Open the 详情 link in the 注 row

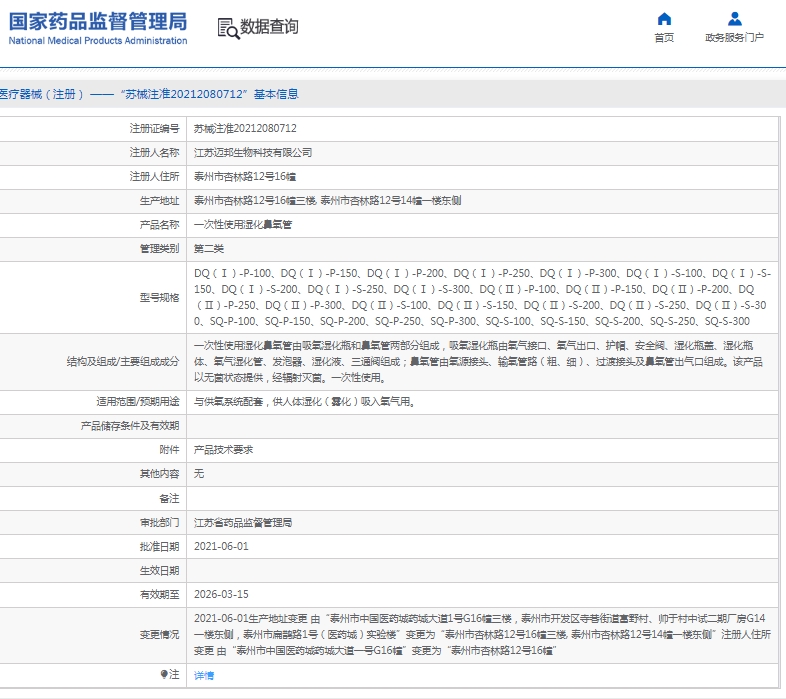click(204, 675)
